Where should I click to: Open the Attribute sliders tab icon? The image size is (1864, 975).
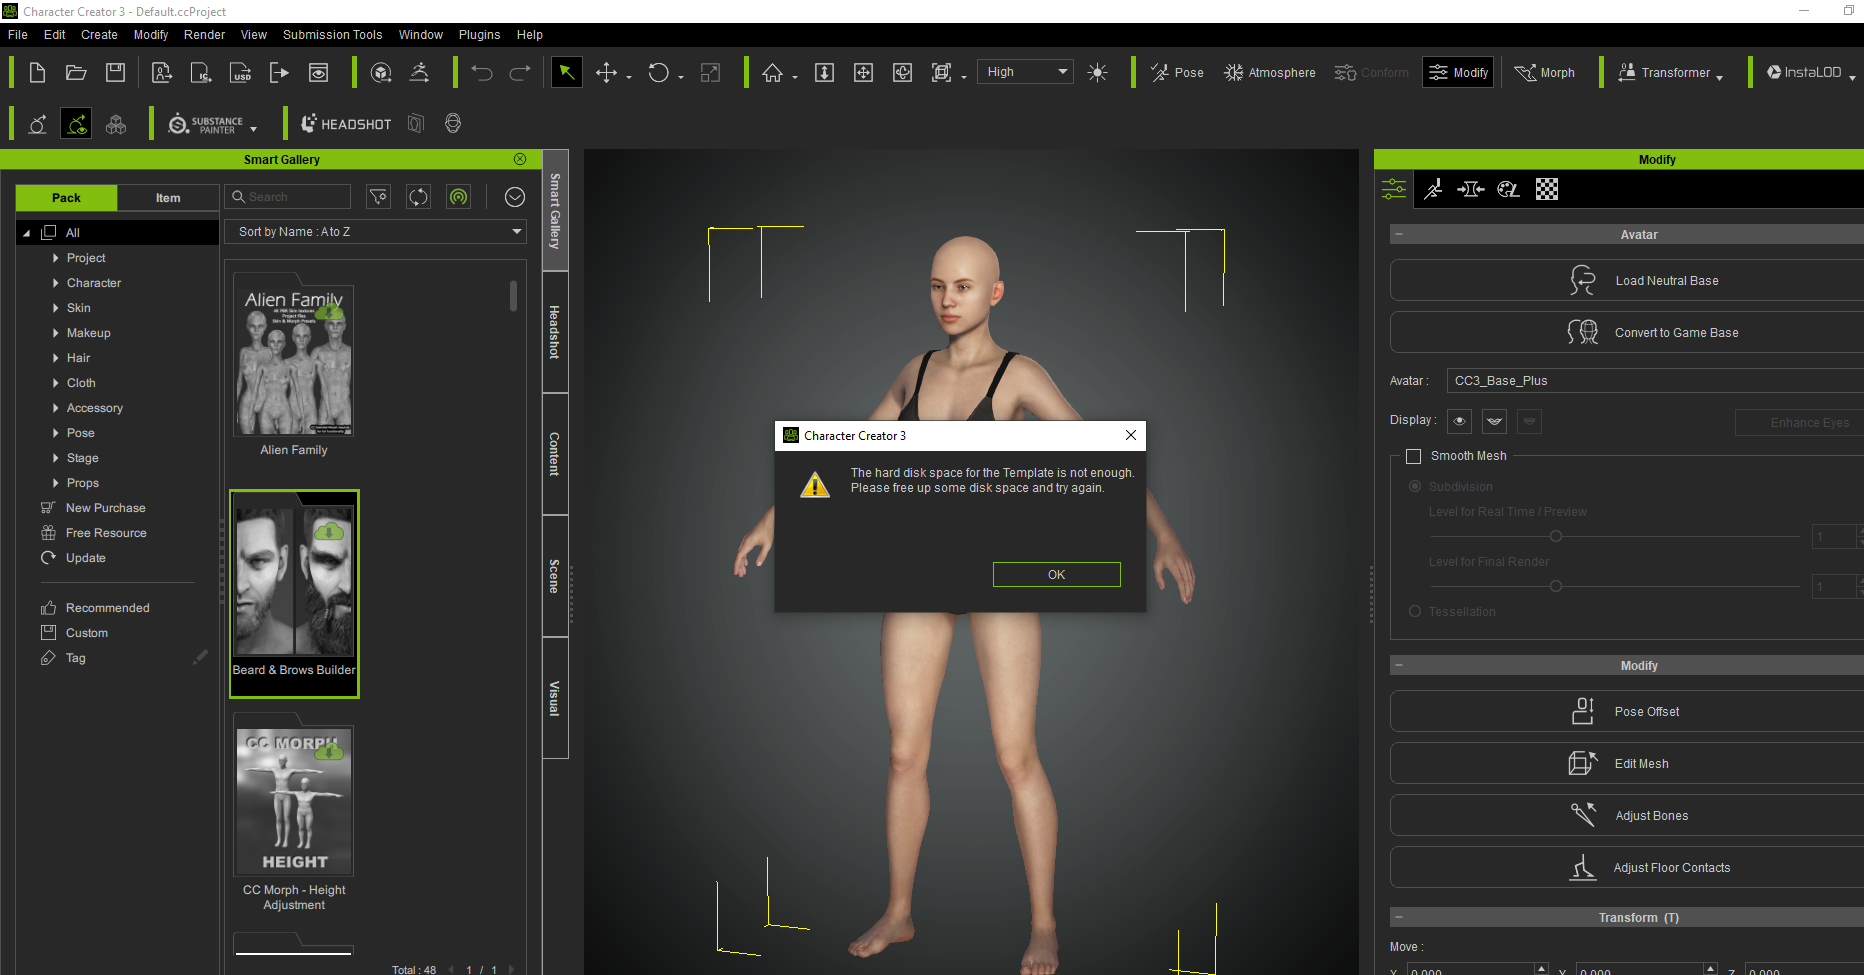tap(1394, 189)
